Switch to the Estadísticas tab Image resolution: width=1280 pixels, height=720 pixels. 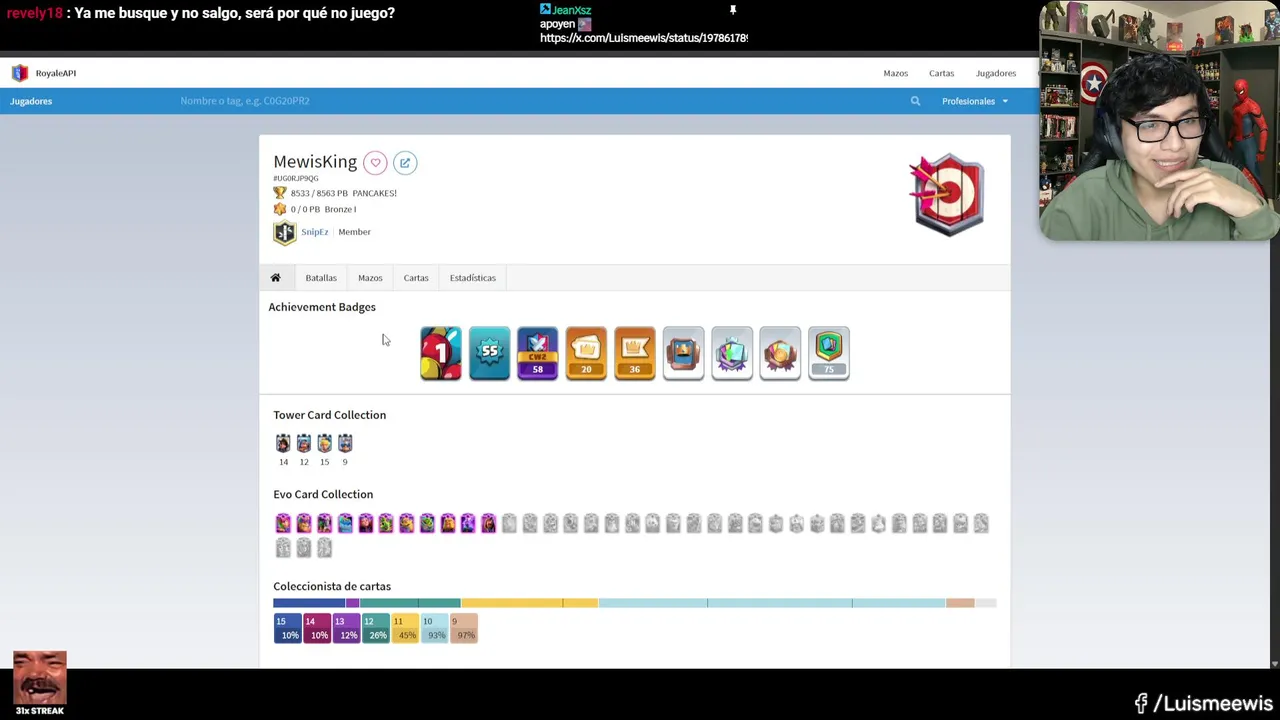pyautogui.click(x=472, y=278)
